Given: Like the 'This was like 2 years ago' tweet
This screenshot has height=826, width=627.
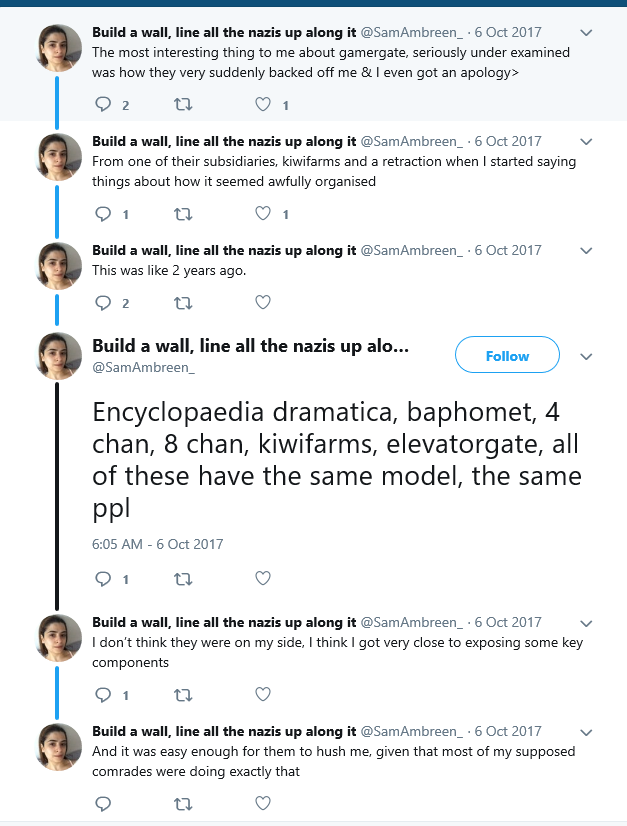Looking at the screenshot, I should tap(263, 302).
